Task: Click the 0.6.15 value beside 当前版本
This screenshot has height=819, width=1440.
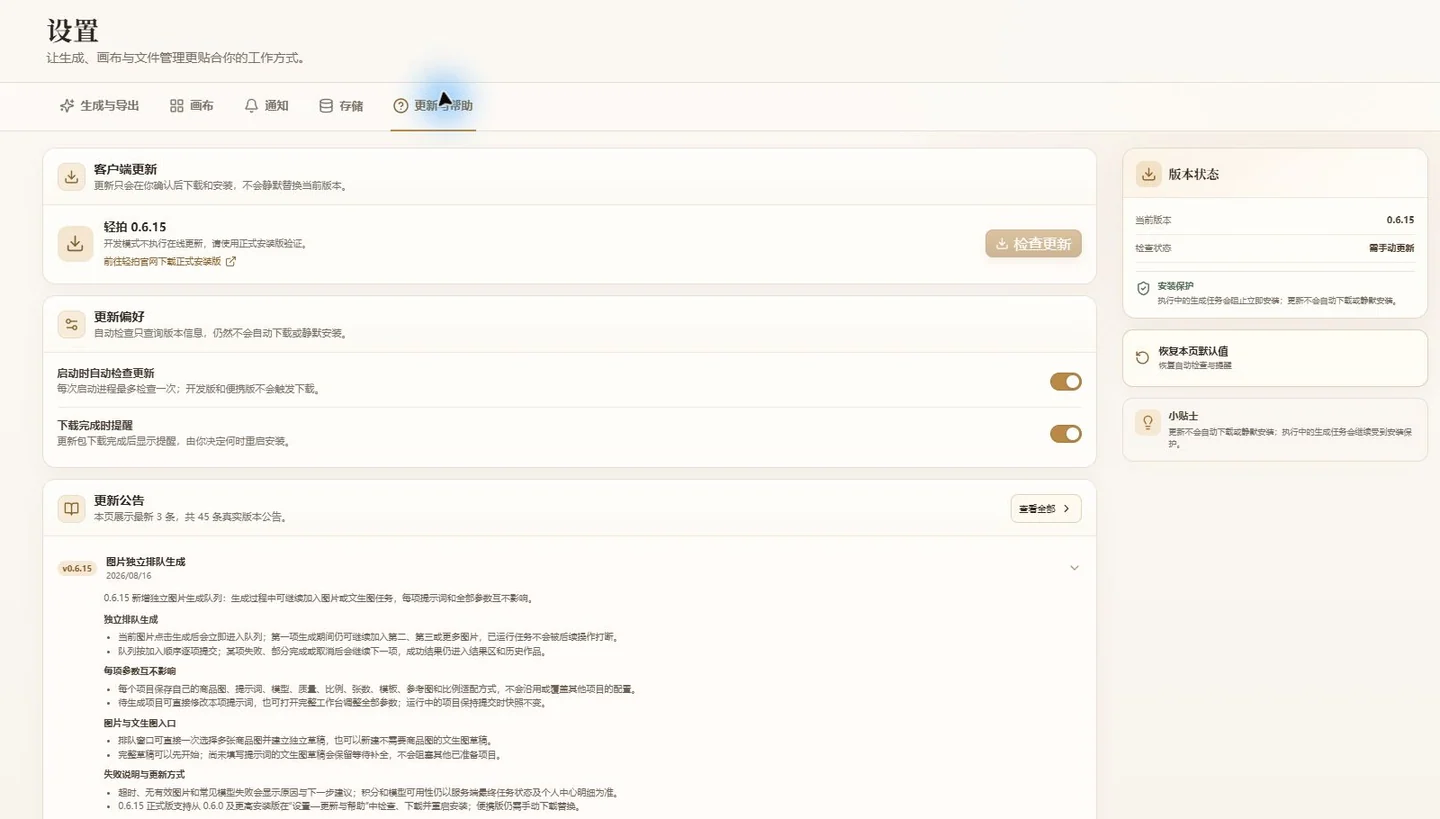Action: click(1400, 220)
